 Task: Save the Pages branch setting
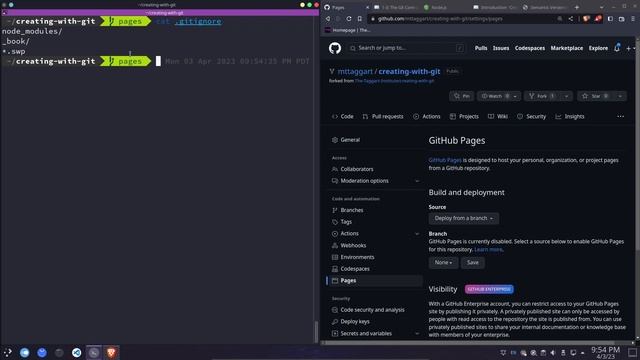pyautogui.click(x=473, y=262)
